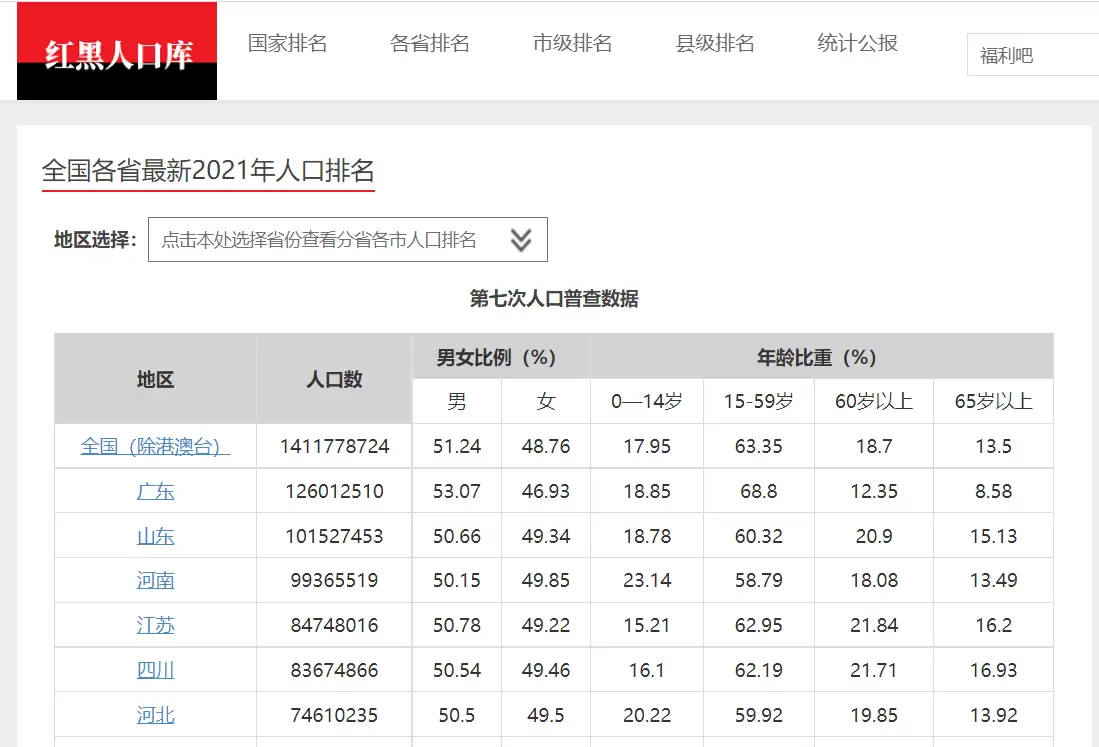The width and height of the screenshot is (1099, 747).
Task: Select national male ratio 51.24
Action: (457, 446)
